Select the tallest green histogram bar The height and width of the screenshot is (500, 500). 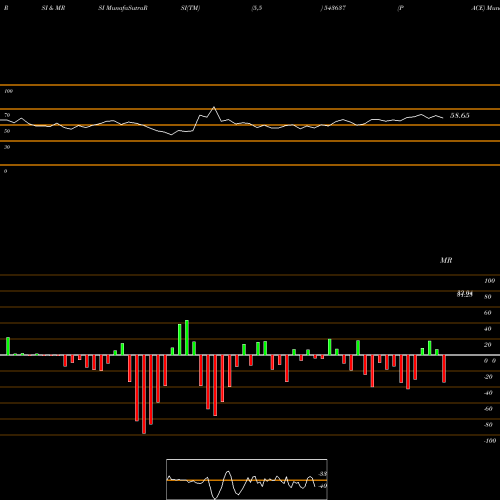point(187,337)
